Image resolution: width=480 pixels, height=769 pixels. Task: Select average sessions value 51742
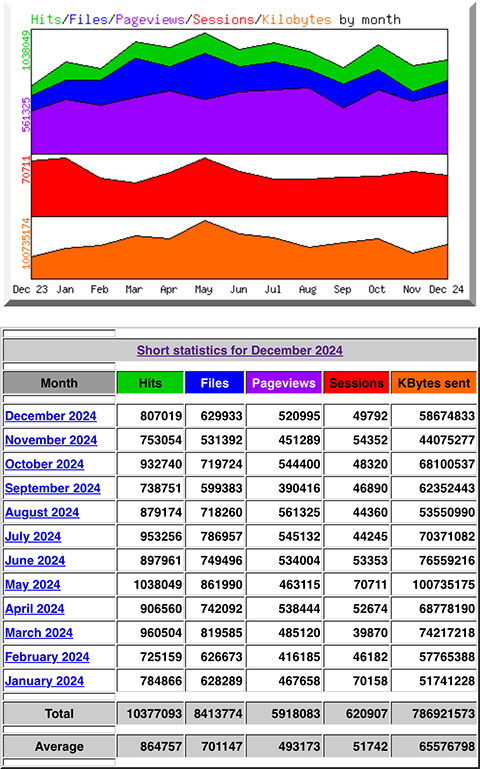click(370, 747)
